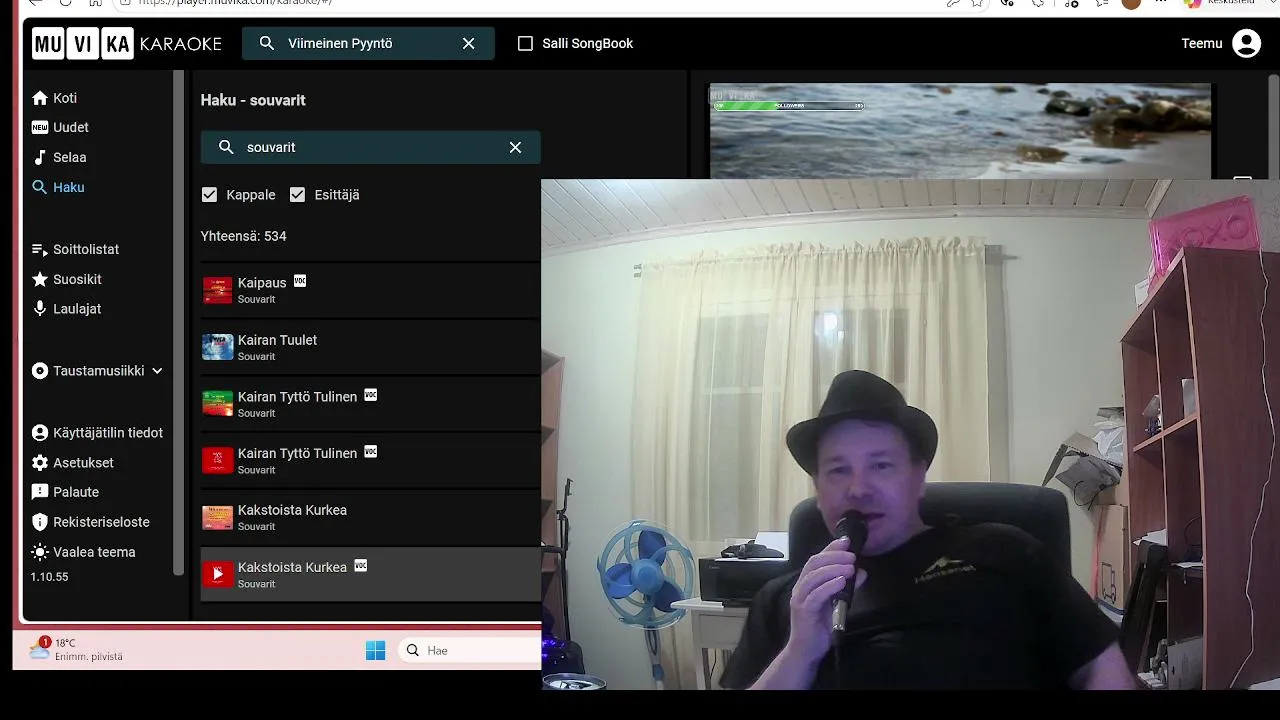
Task: Click the magnifier beside souvarit
Action: pyautogui.click(x=226, y=147)
